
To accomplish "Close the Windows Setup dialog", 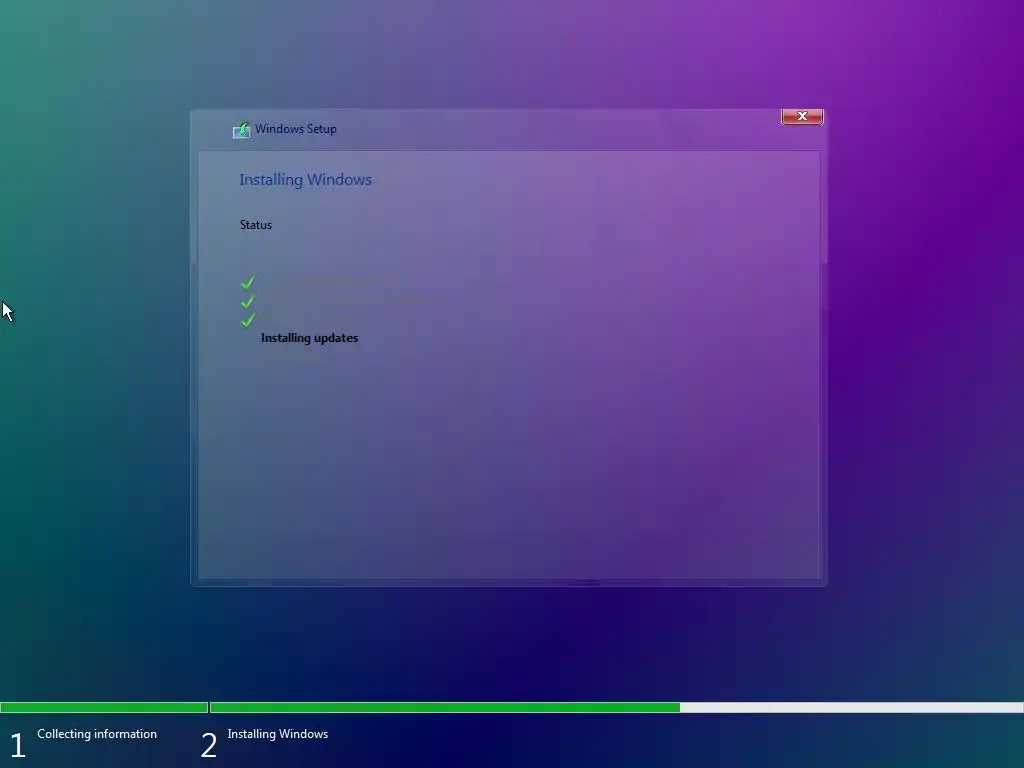I will pos(802,116).
